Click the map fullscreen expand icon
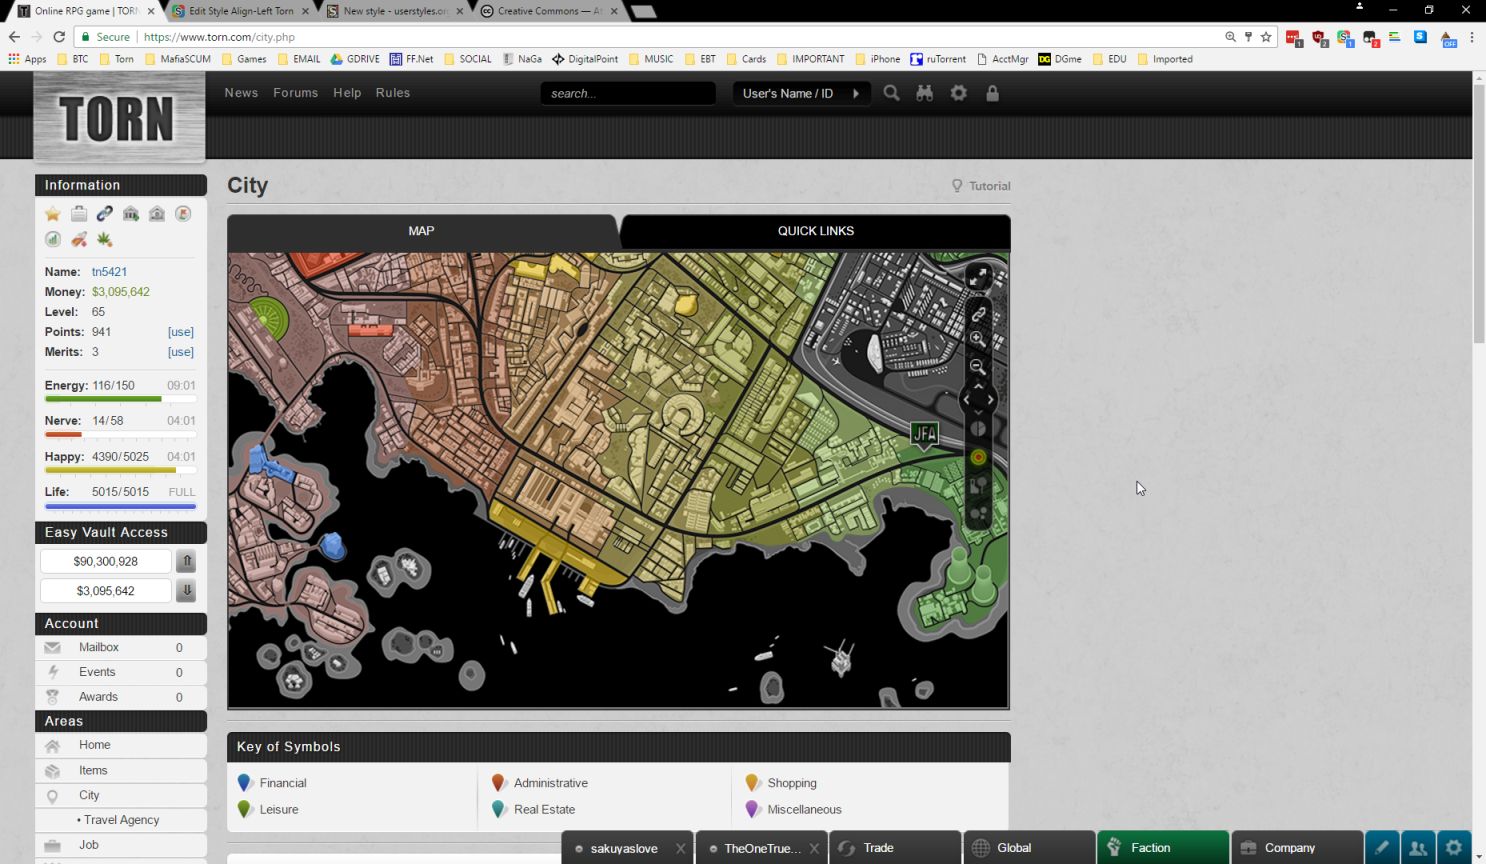Viewport: 1486px width, 864px height. pos(978,276)
